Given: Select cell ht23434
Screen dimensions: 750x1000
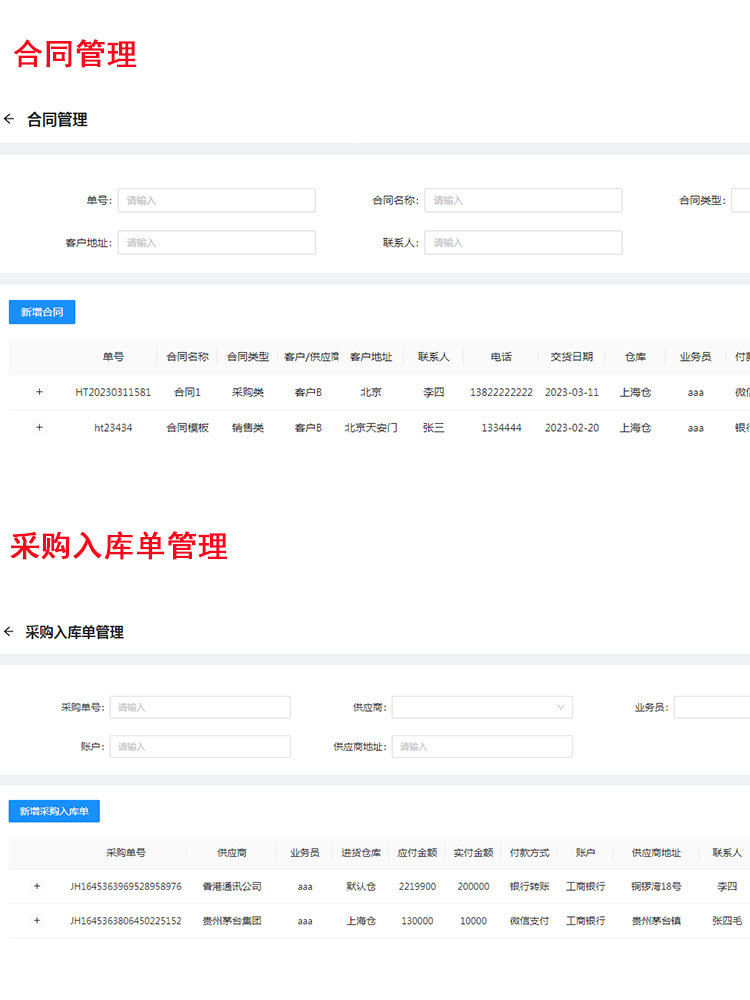Looking at the screenshot, I should coord(114,428).
